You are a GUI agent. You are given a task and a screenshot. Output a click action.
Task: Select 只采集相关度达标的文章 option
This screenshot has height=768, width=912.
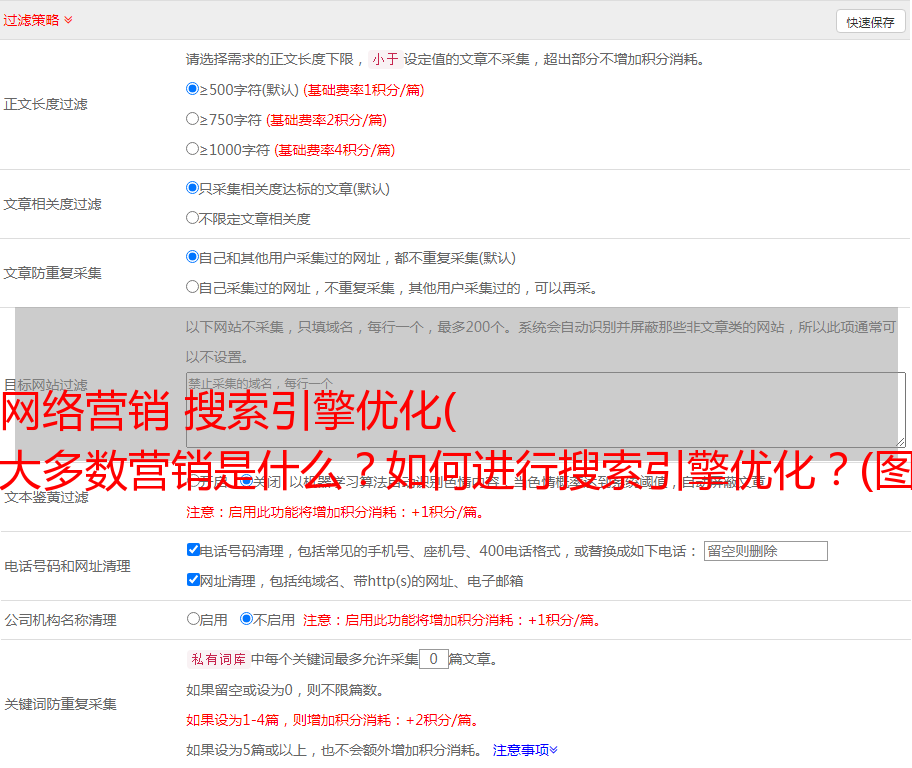coord(193,188)
